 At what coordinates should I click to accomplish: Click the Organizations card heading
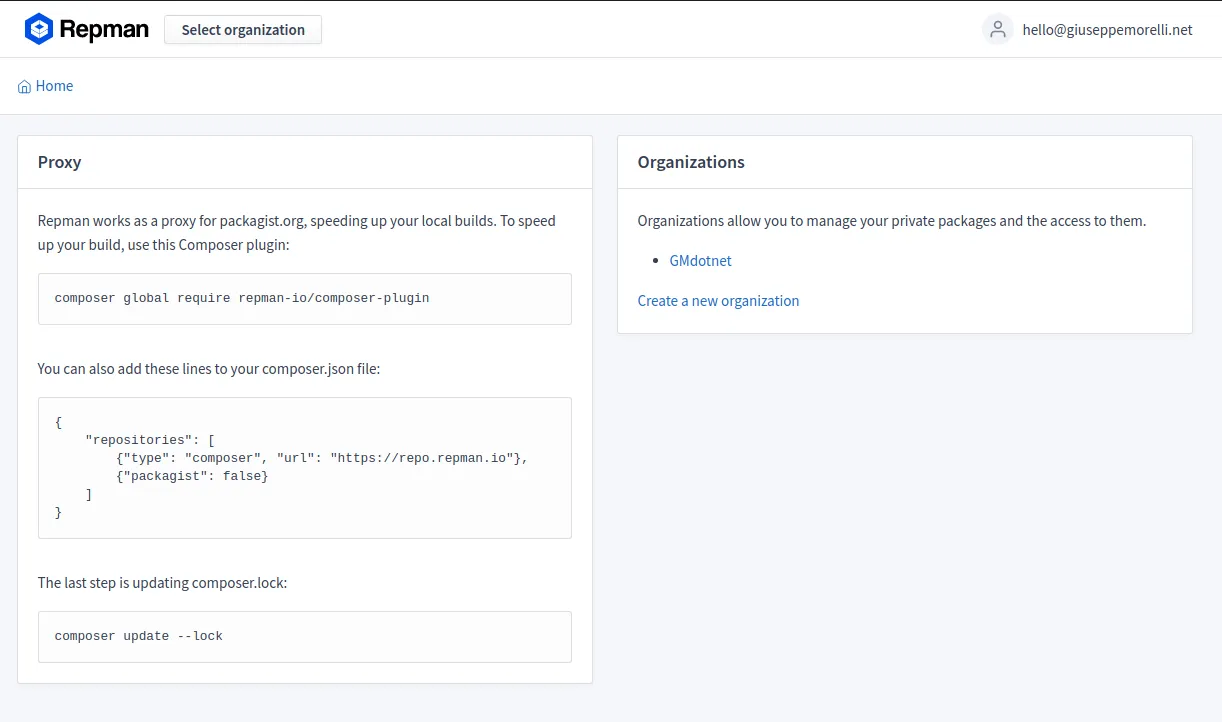[691, 162]
